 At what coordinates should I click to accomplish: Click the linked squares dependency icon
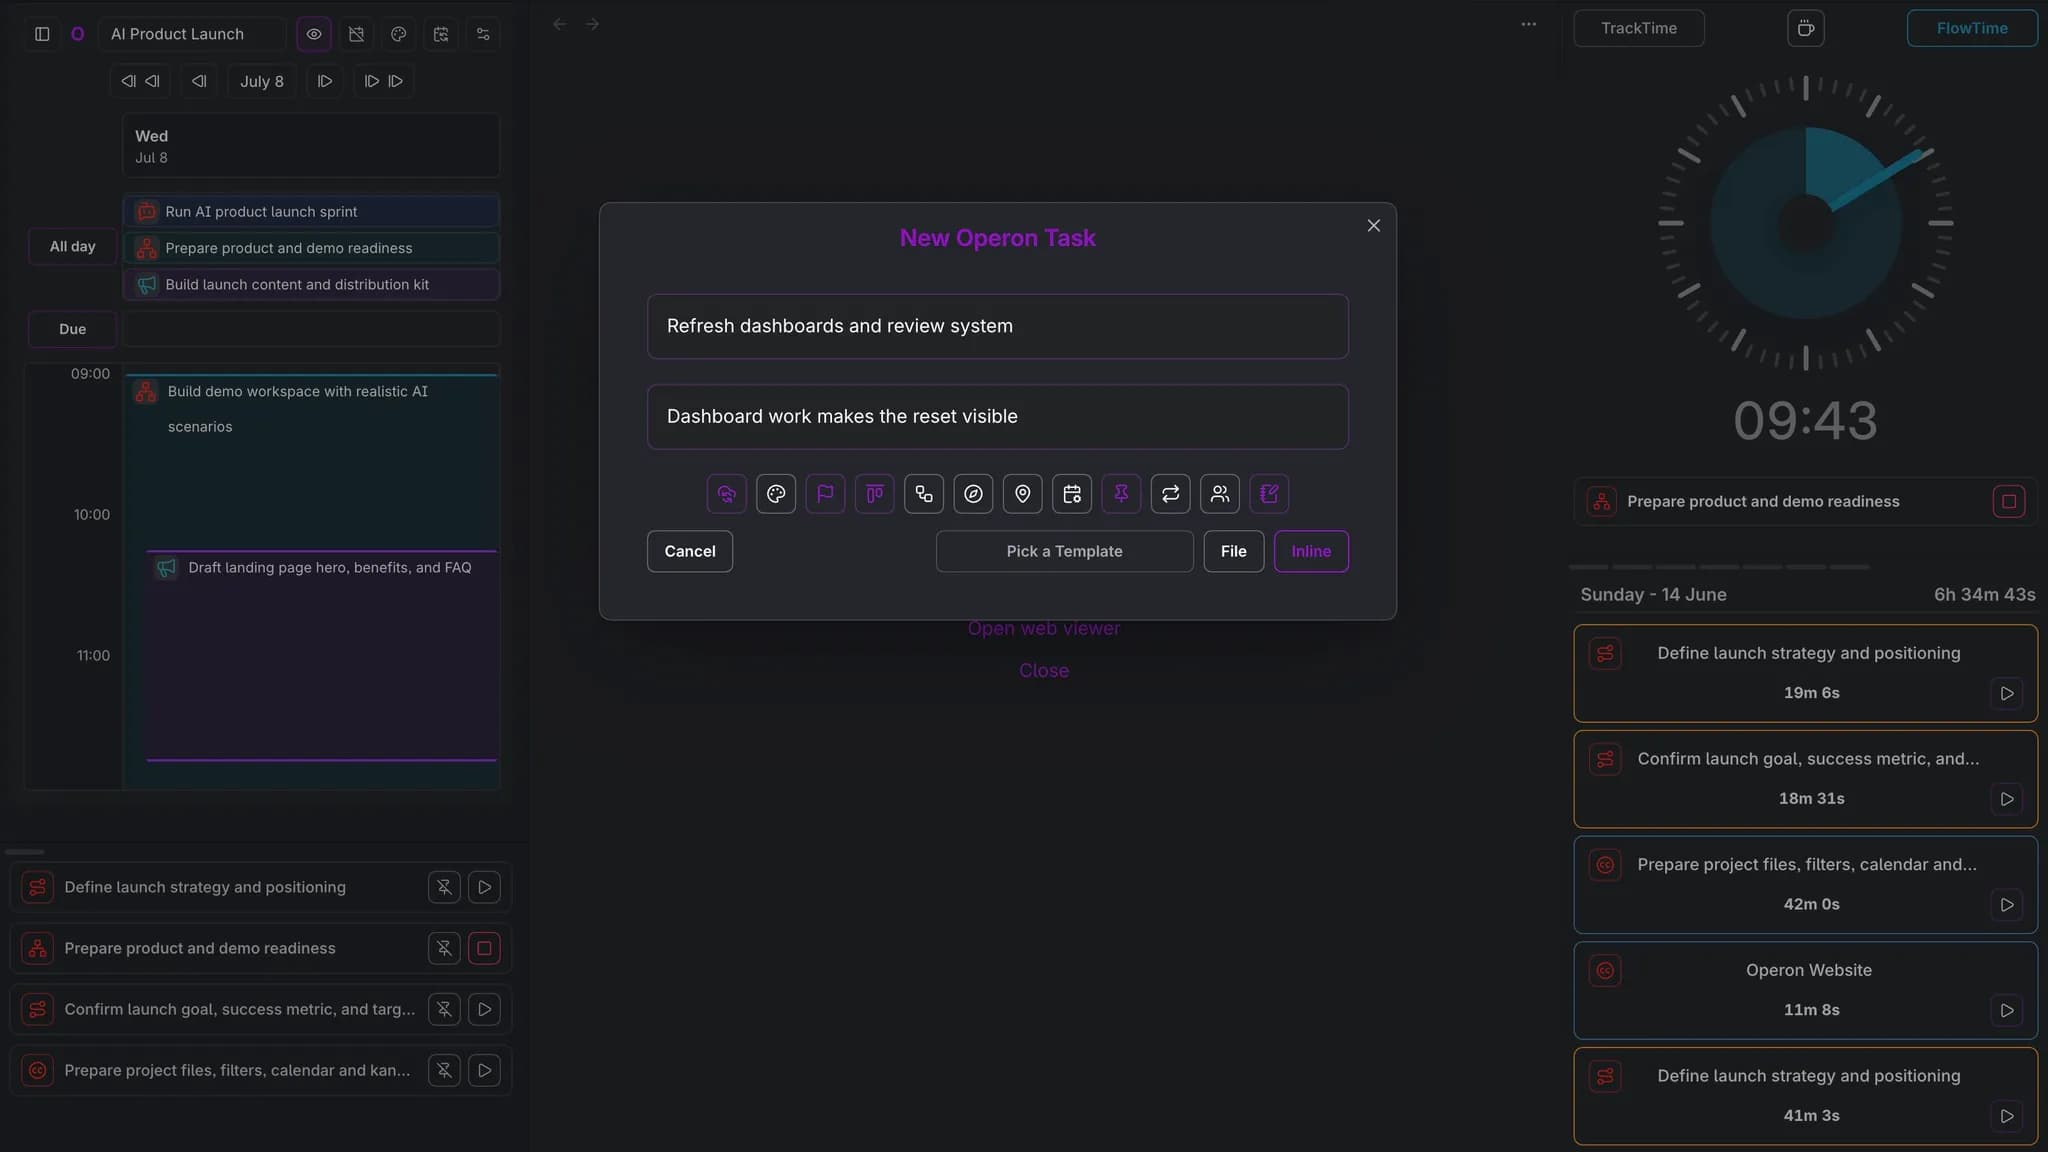point(924,493)
